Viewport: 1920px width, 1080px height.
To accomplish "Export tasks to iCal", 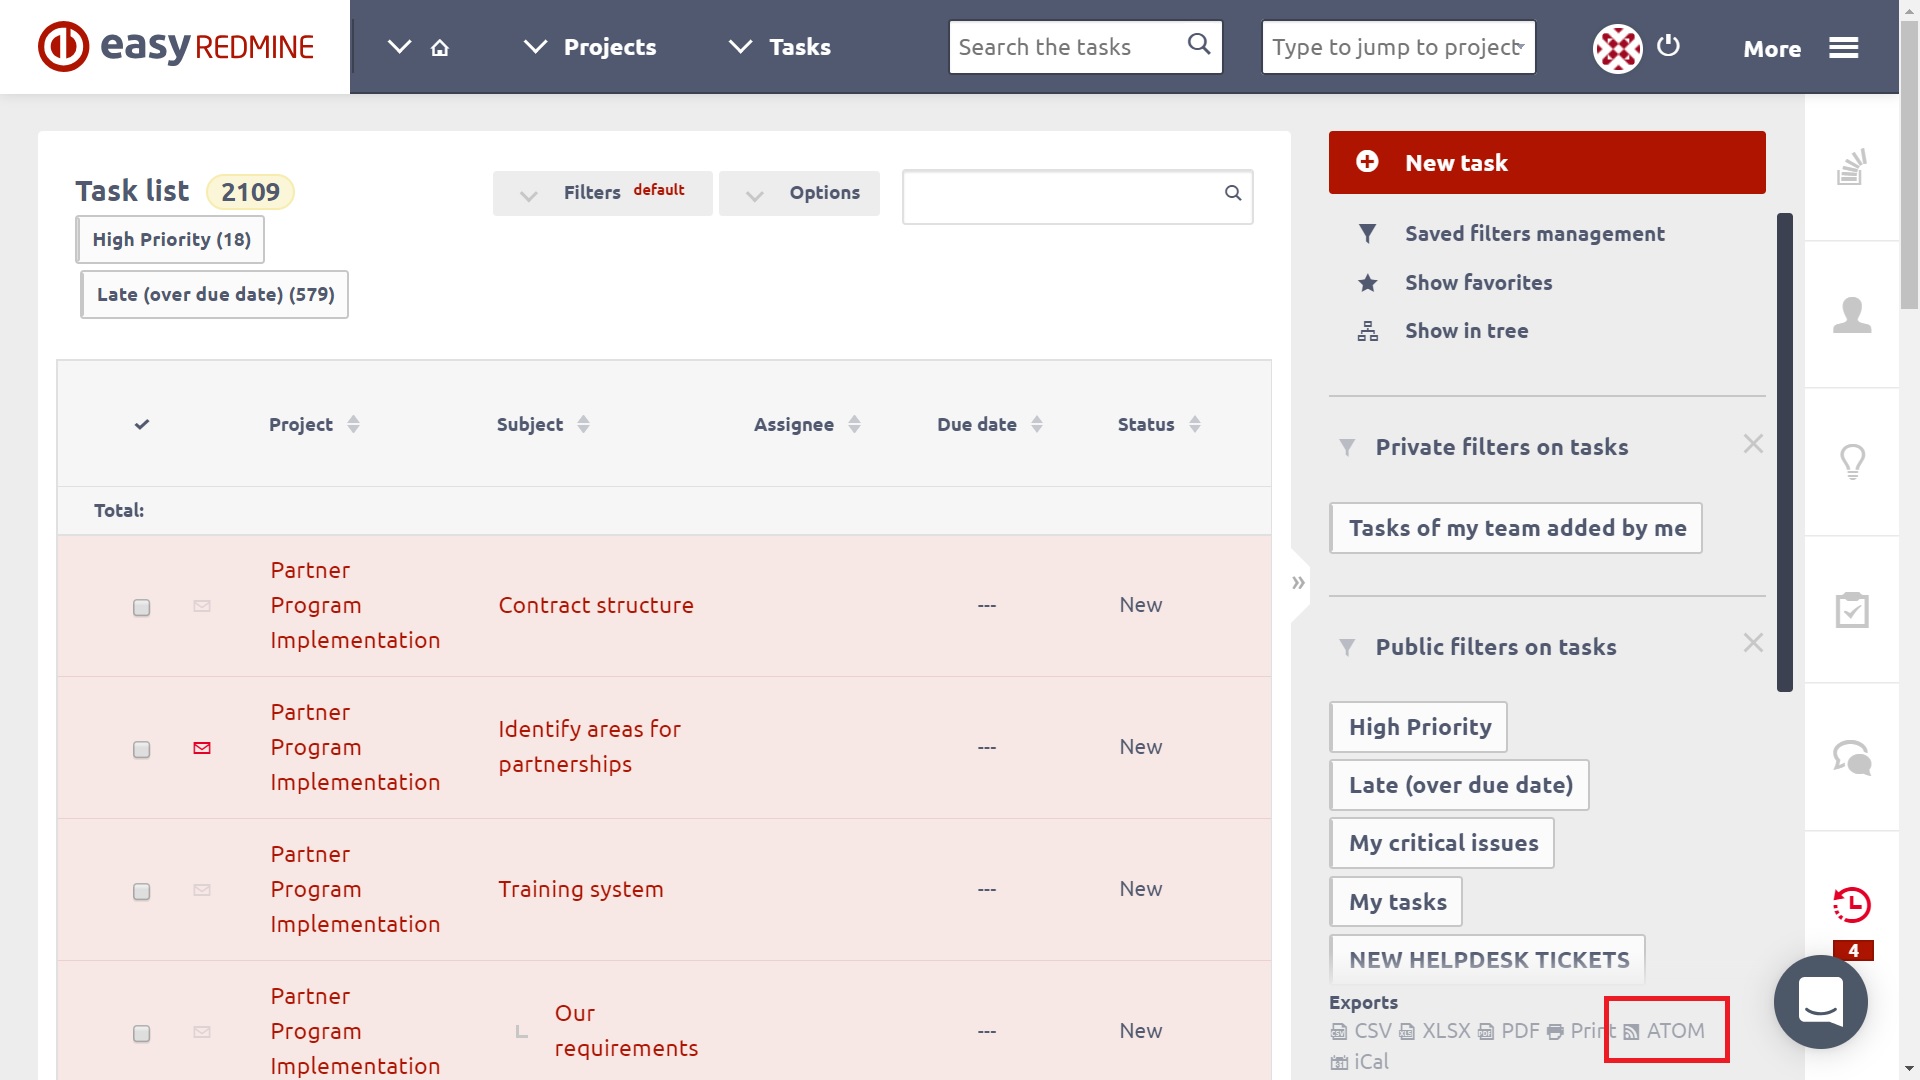I will pos(1370,1062).
